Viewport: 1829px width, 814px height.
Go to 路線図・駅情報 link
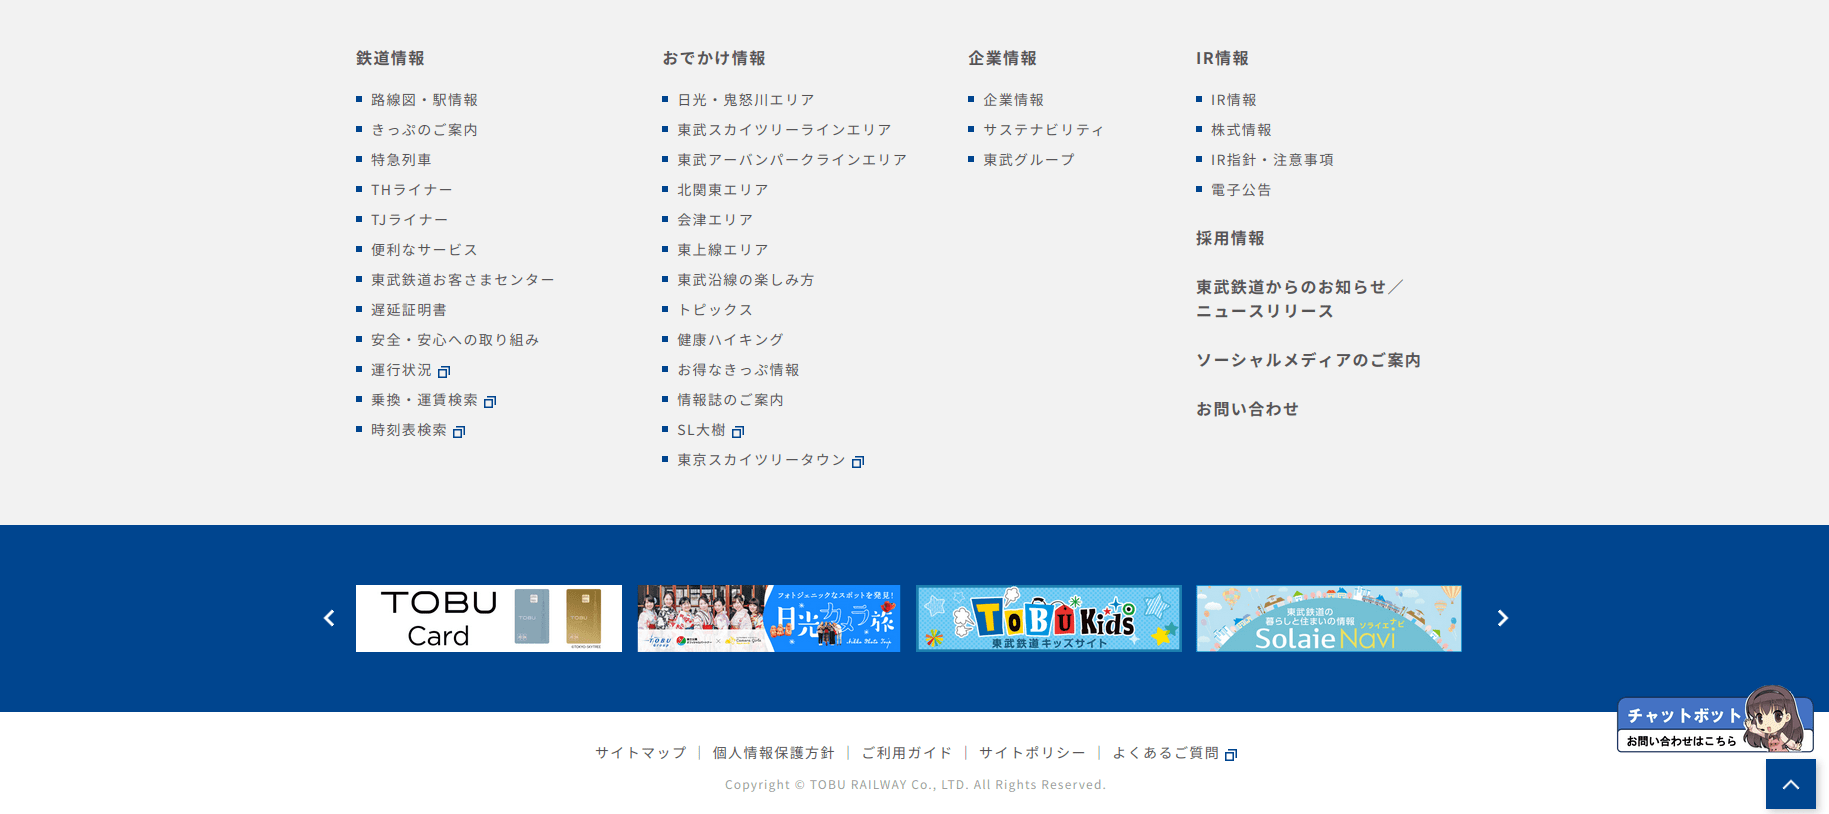click(x=424, y=100)
